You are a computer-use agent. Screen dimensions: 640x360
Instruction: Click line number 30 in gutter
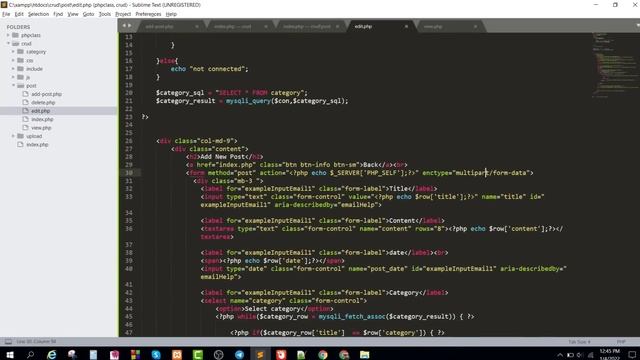coord(129,173)
